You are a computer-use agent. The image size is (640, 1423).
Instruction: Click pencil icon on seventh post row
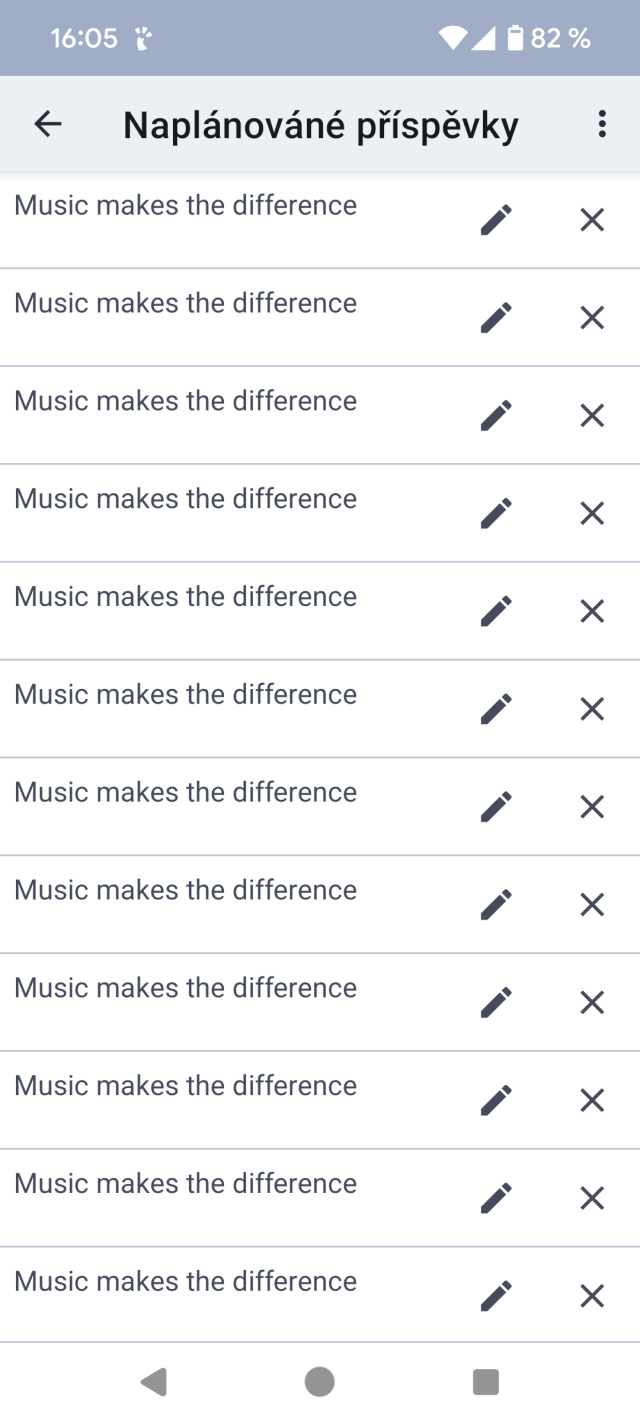pos(496,807)
